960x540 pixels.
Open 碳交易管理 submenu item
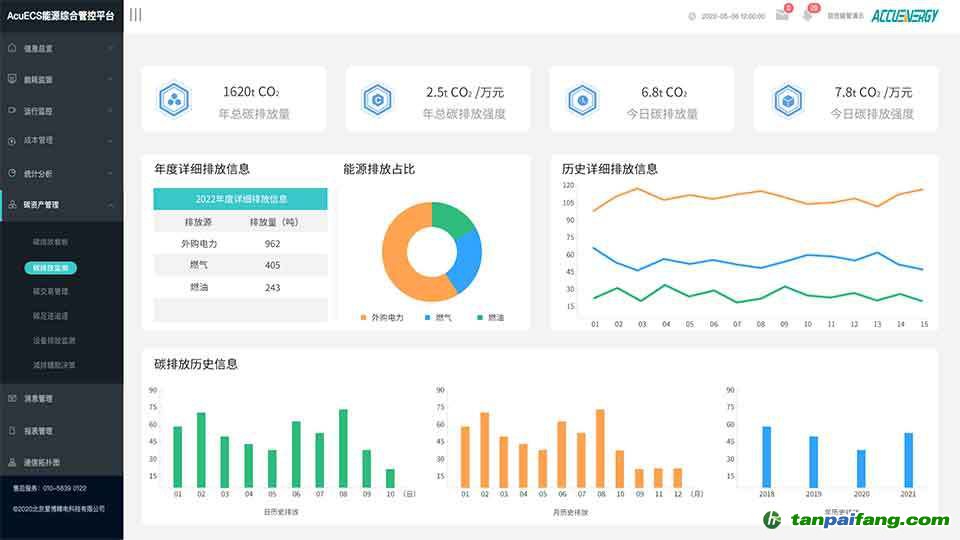[51, 292]
